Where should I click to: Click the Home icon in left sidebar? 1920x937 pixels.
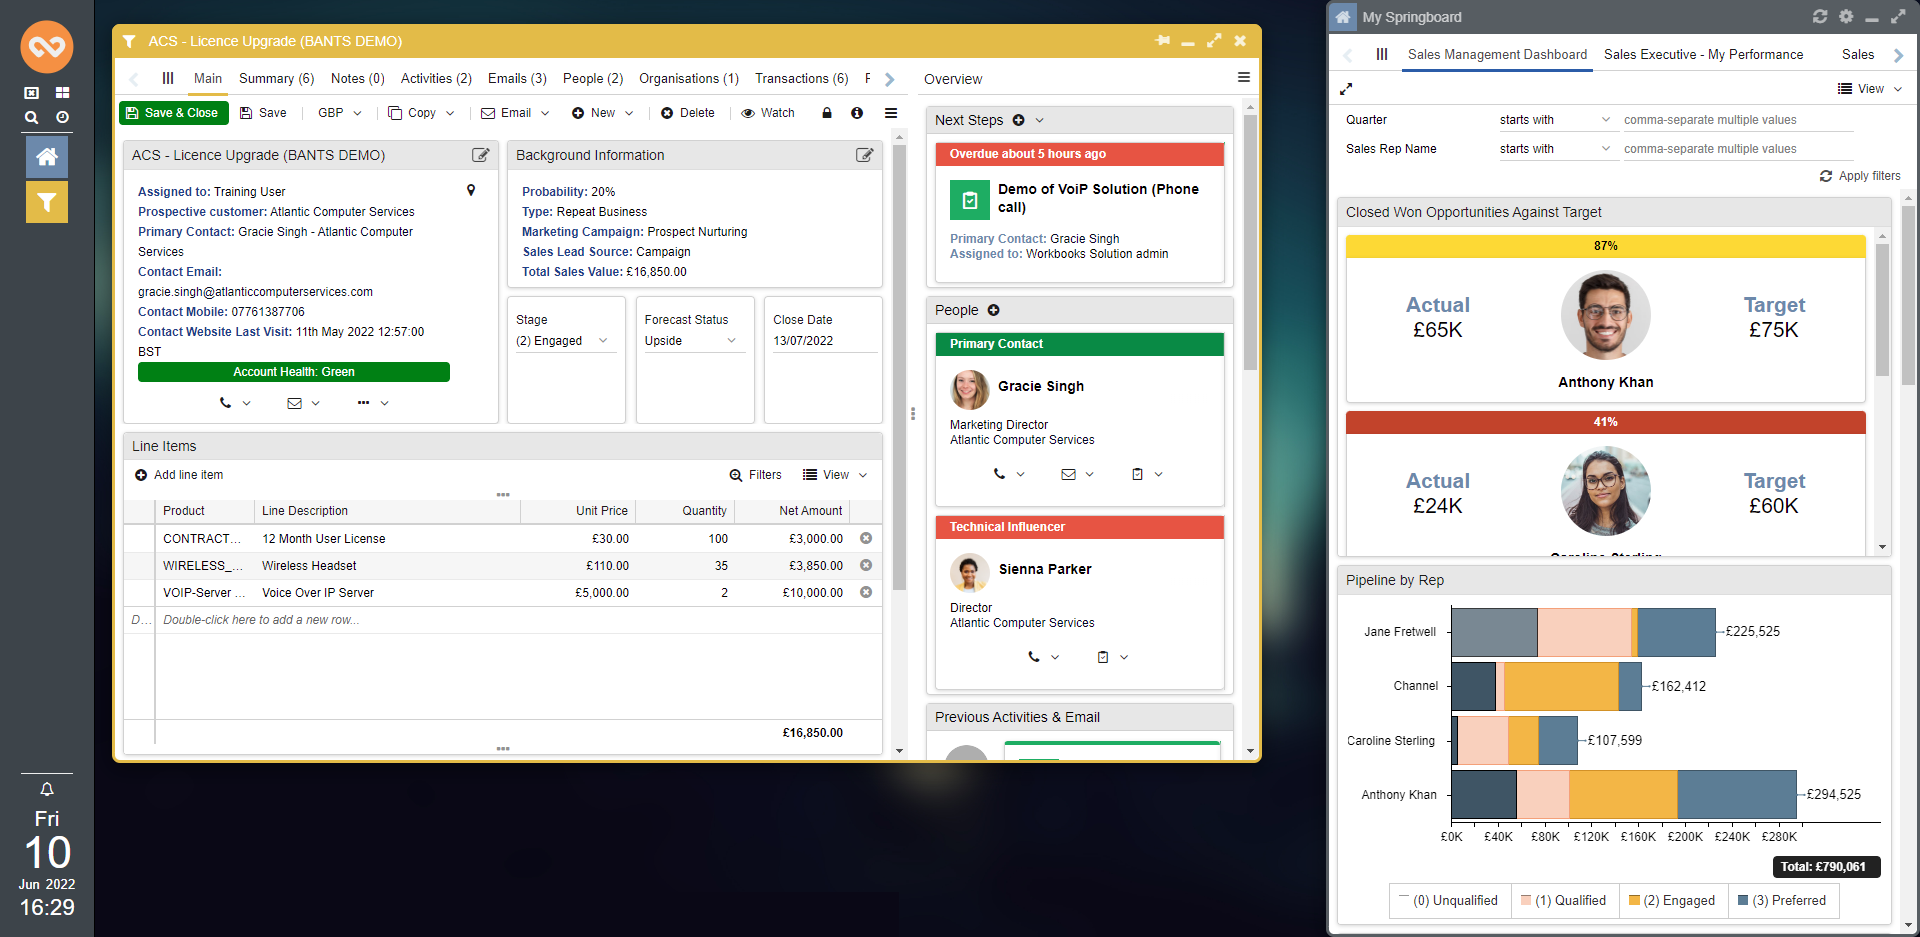[x=46, y=157]
